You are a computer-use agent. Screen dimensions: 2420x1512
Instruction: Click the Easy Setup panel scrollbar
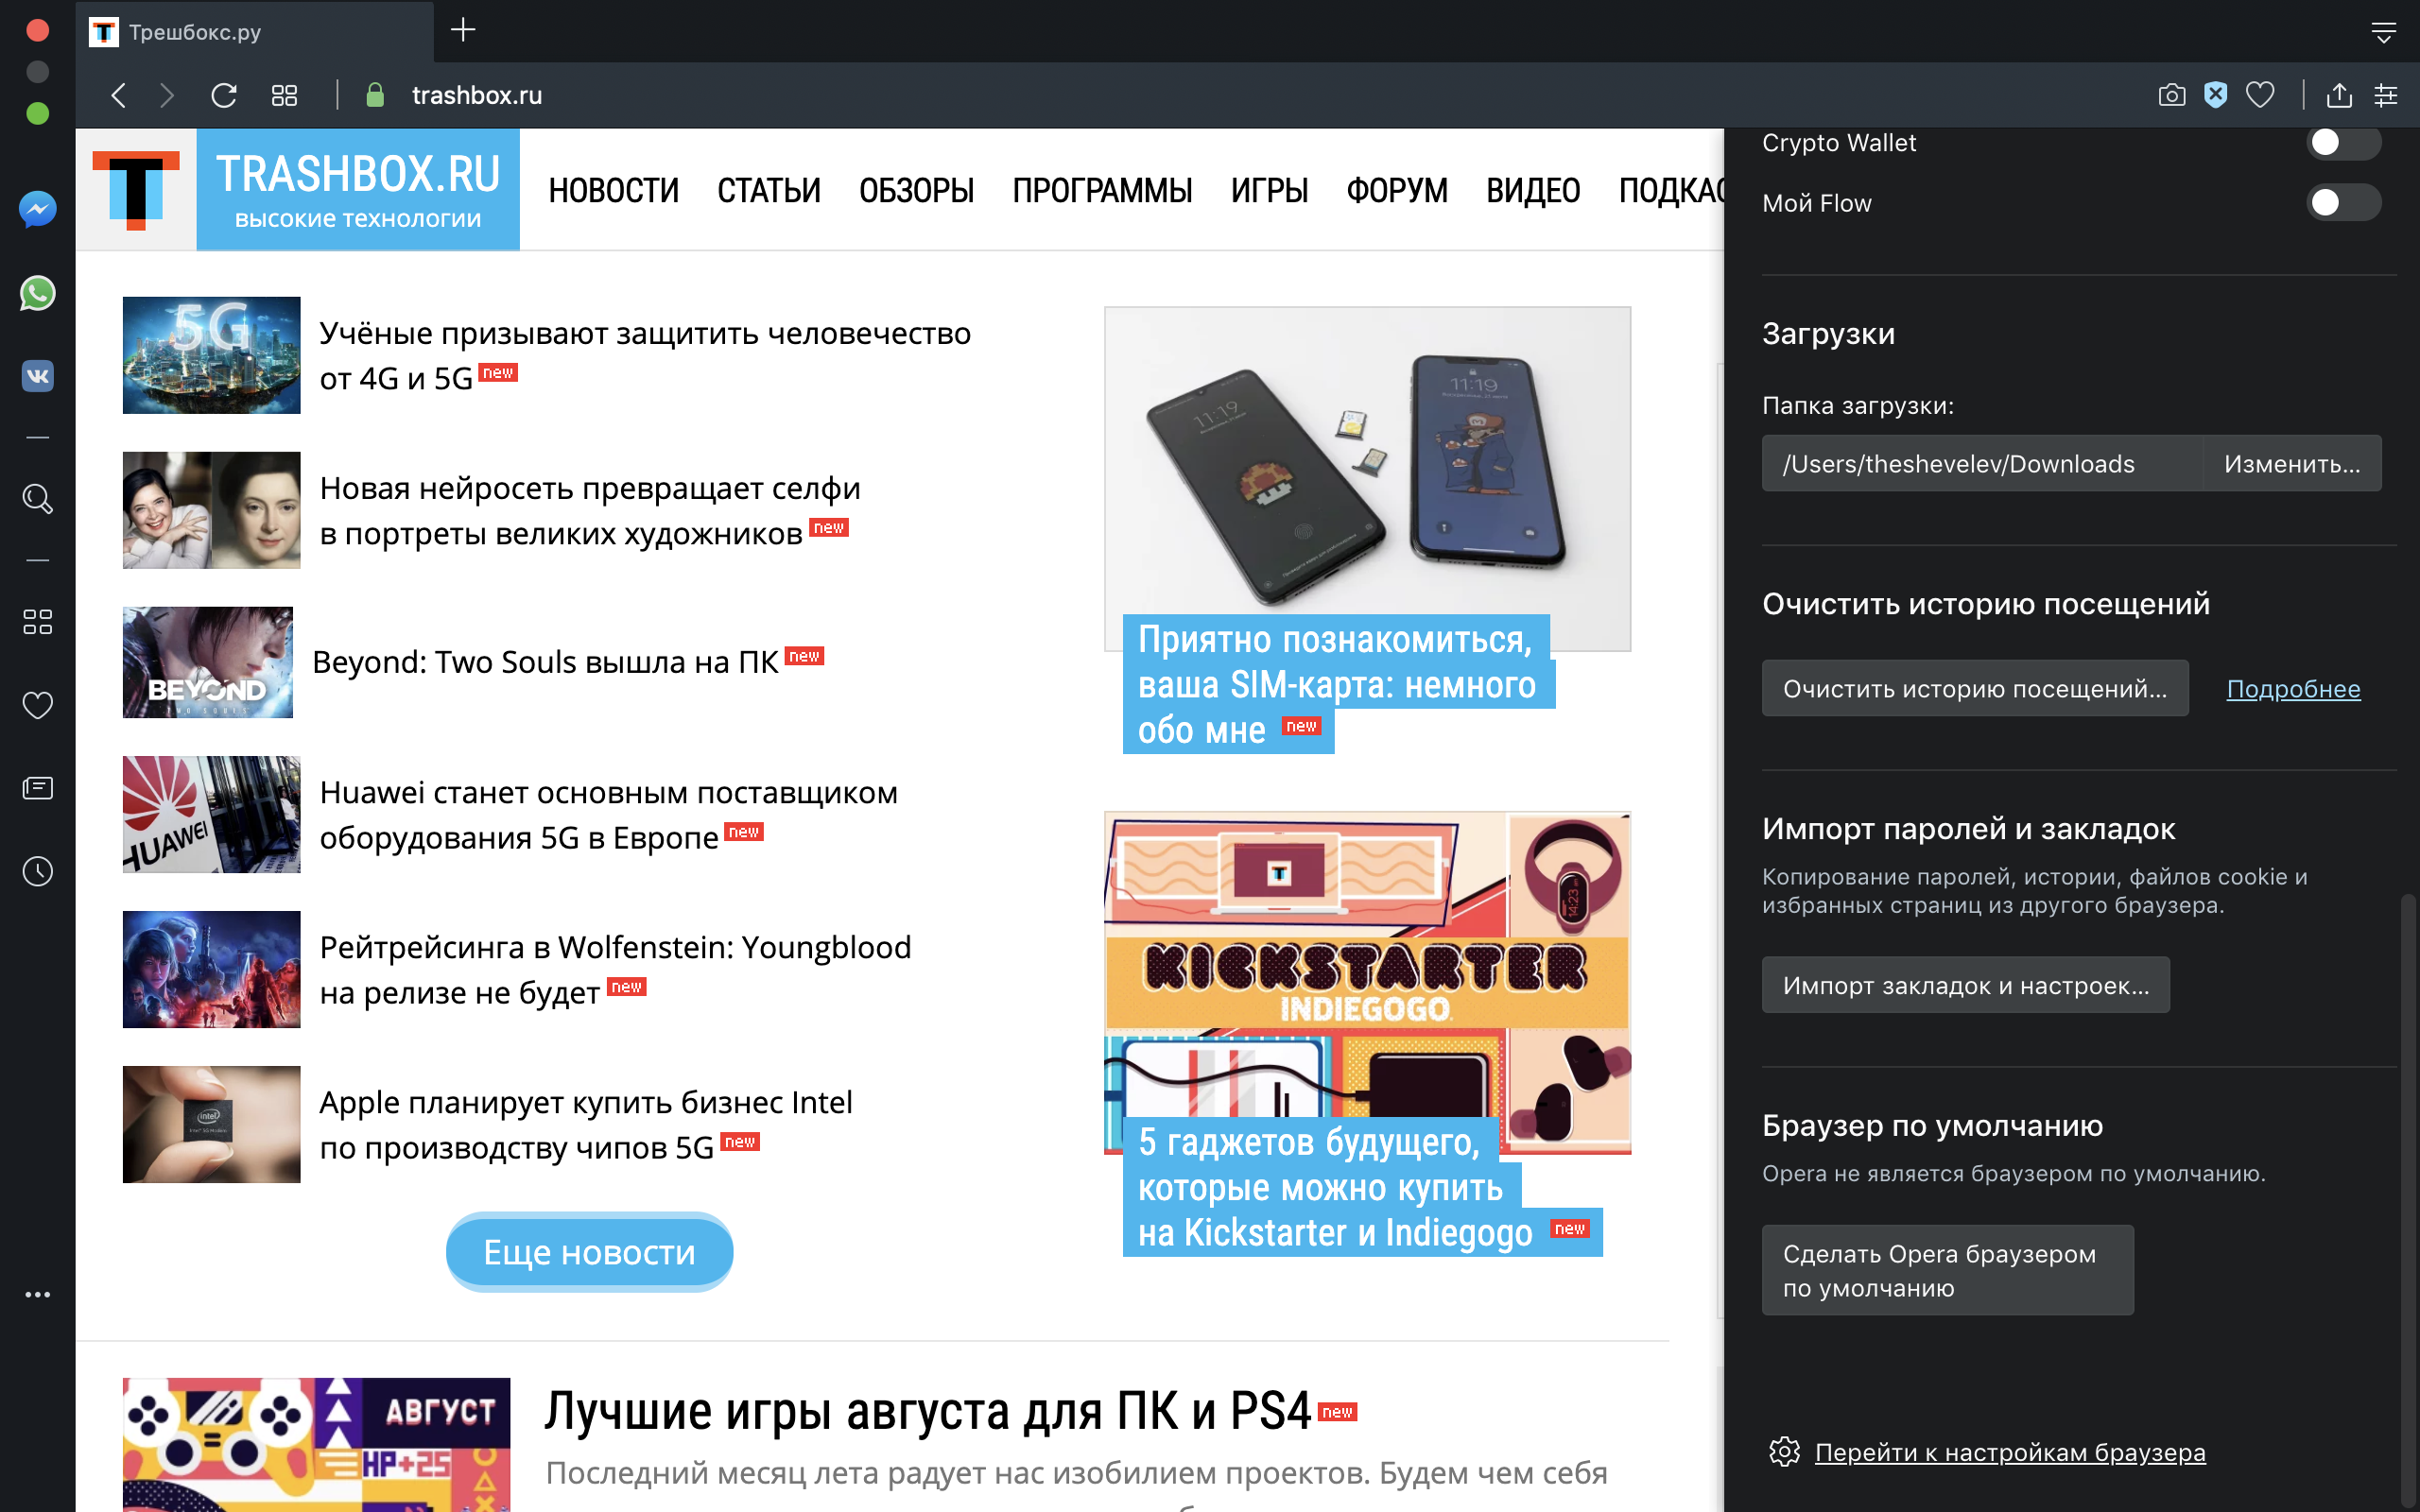point(2408,1200)
